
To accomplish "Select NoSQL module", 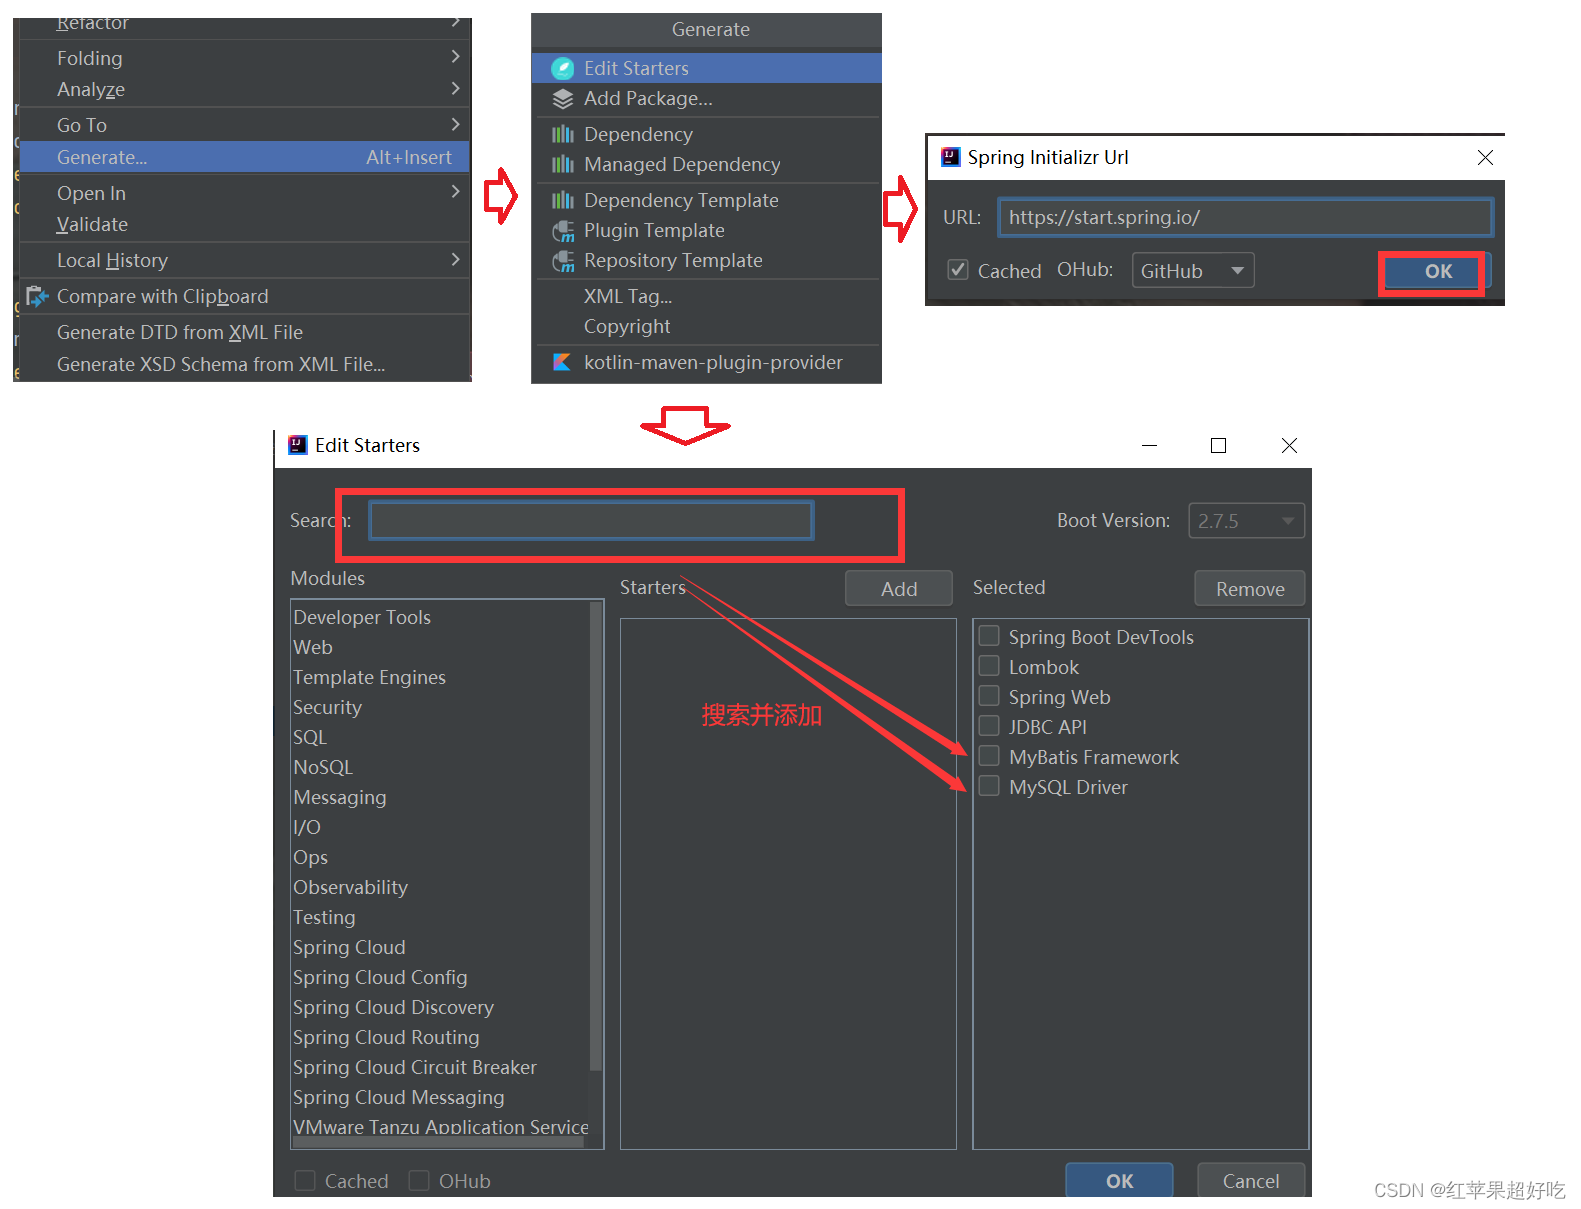I will pyautogui.click(x=441, y=767).
